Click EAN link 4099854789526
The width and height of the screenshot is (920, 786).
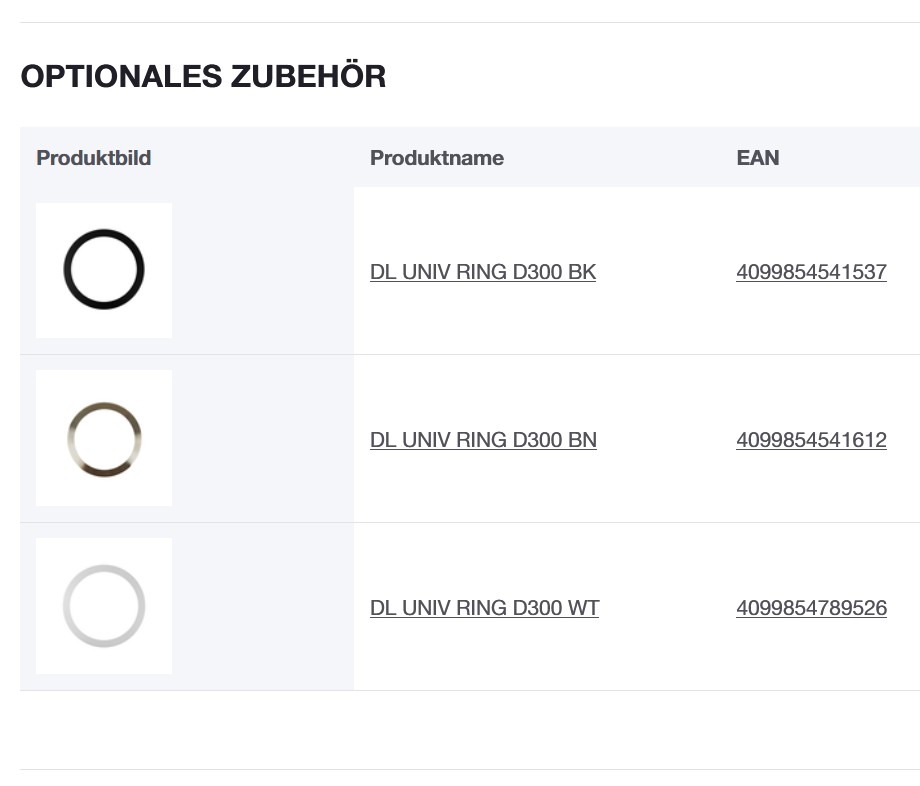click(811, 608)
